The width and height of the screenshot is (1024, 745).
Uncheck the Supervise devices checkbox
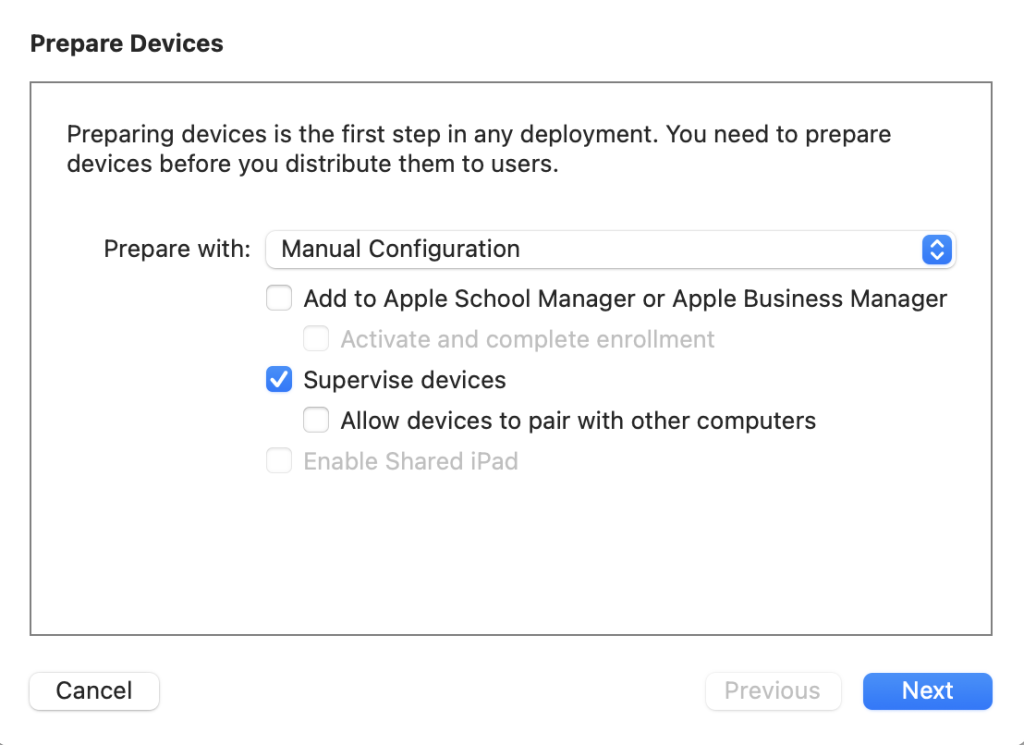pyautogui.click(x=279, y=379)
